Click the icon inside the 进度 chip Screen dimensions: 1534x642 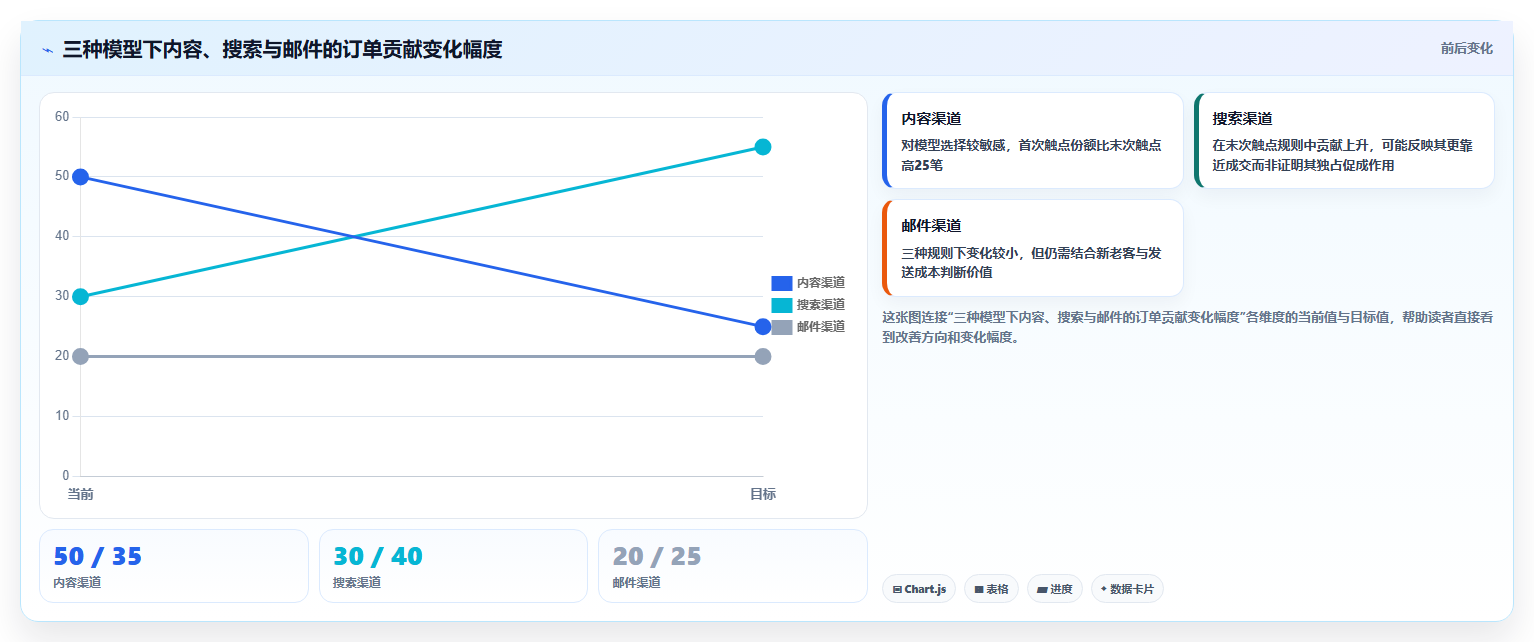tap(1042, 590)
